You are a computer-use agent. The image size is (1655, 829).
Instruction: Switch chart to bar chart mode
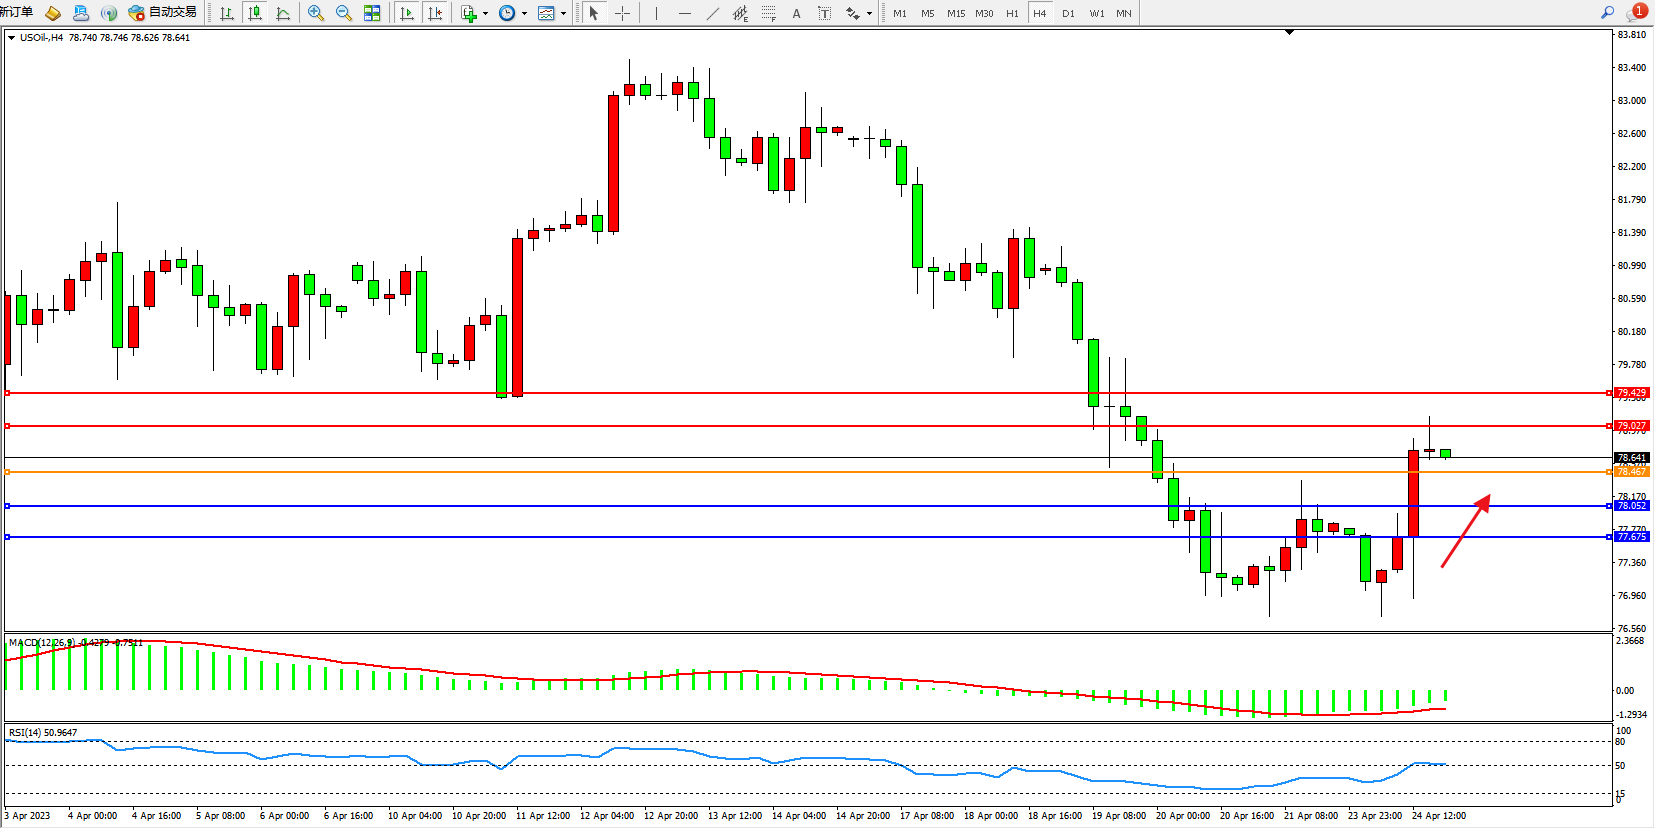click(x=227, y=13)
